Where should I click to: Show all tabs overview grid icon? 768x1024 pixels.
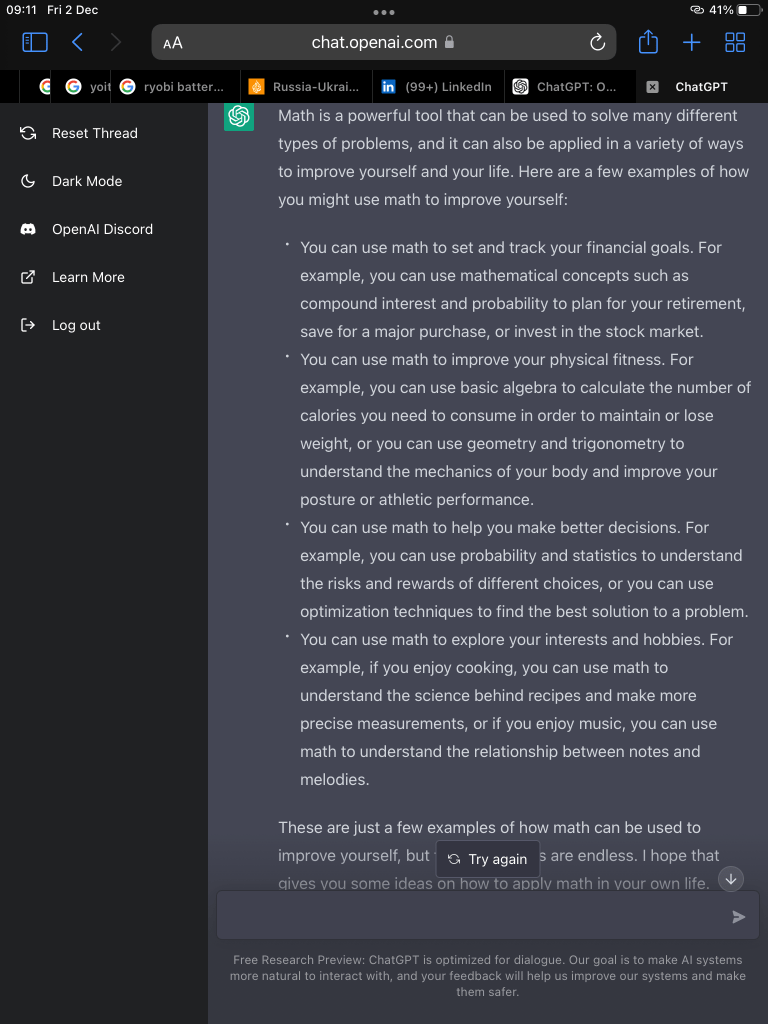[735, 42]
